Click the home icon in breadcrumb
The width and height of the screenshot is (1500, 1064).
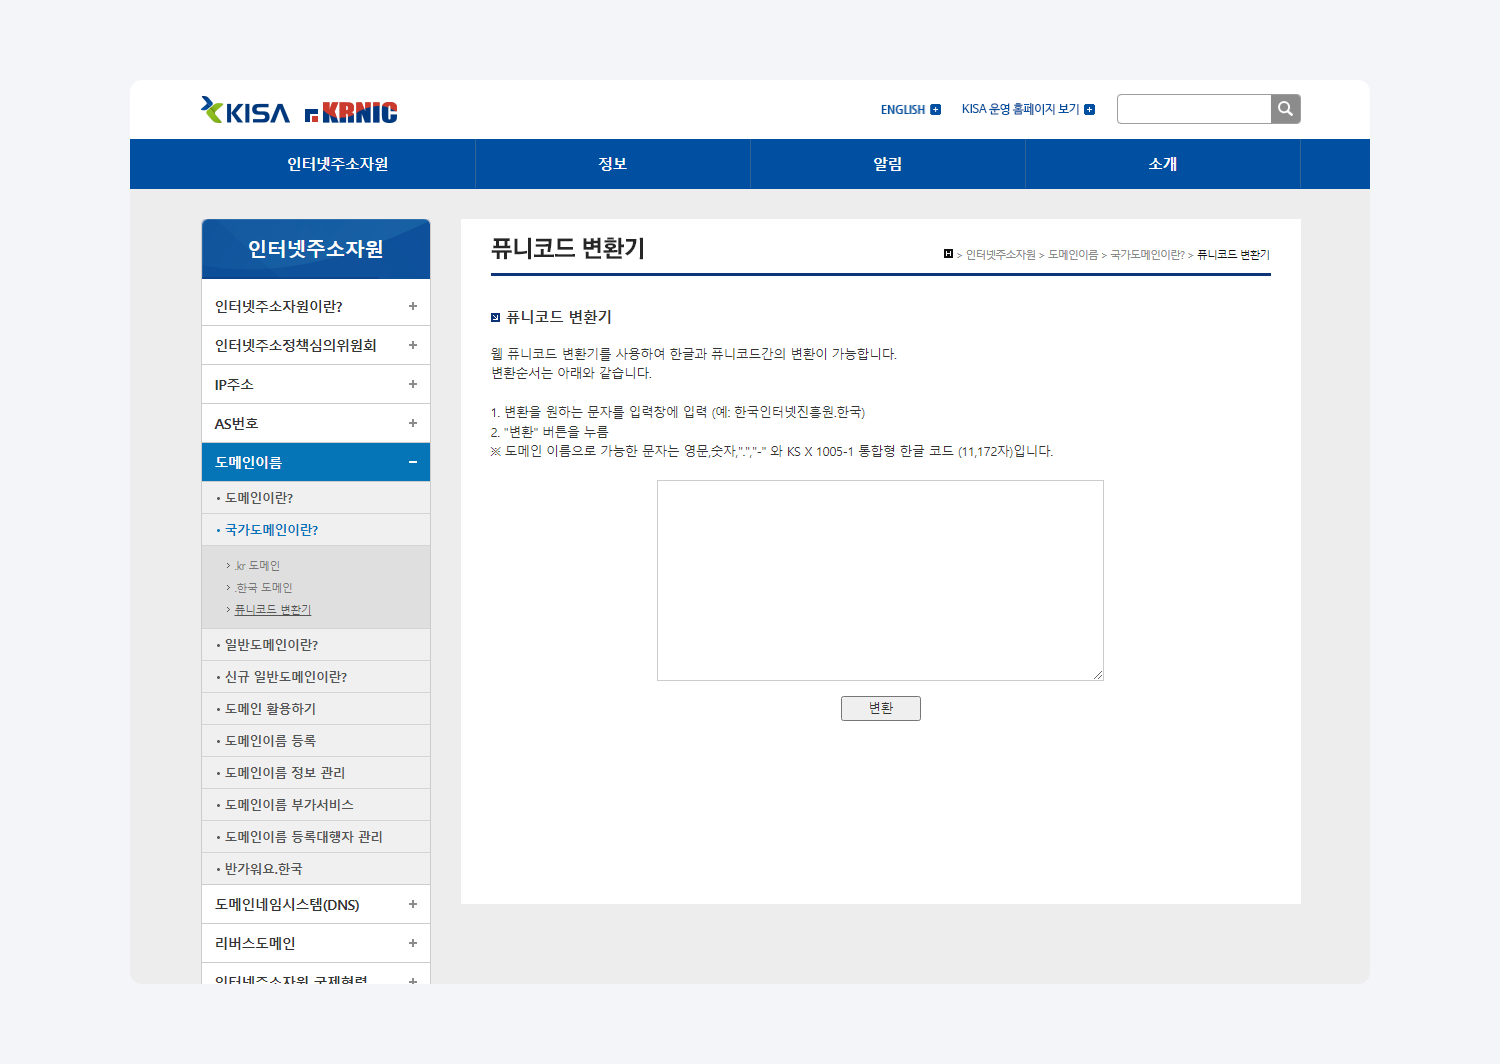[948, 254]
